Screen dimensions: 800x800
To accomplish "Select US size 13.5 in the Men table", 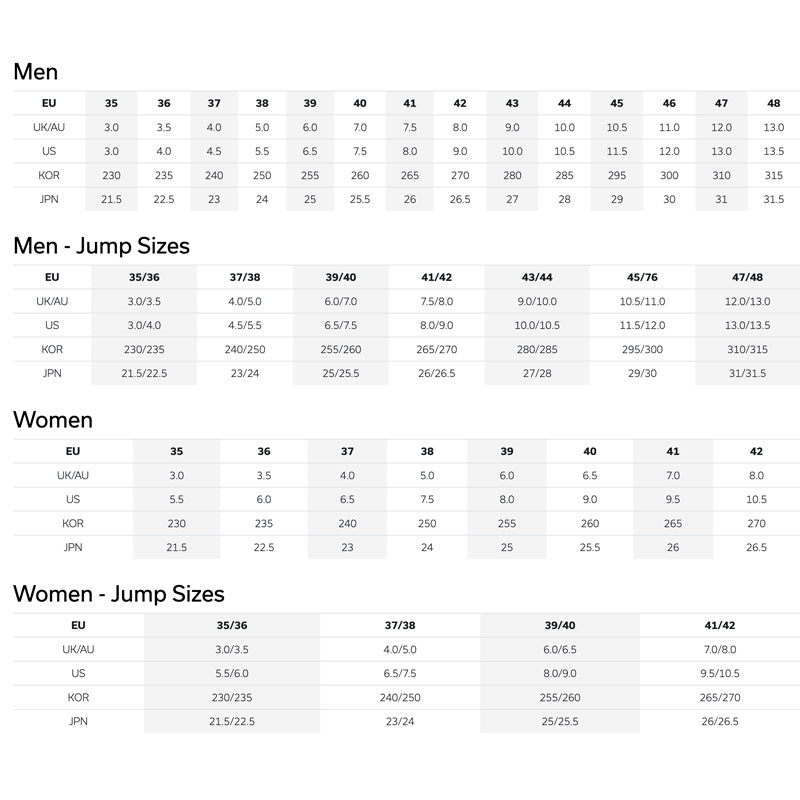I will click(x=773, y=151).
